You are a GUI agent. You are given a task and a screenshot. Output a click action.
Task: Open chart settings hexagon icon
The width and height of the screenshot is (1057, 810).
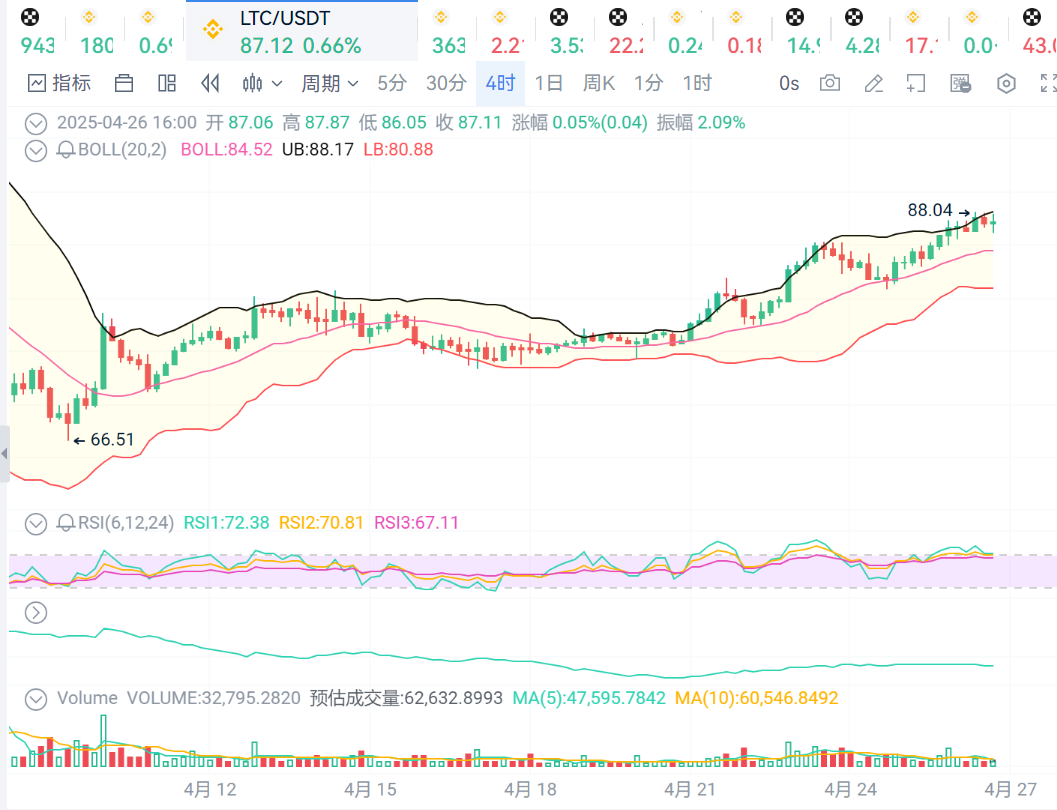1006,83
